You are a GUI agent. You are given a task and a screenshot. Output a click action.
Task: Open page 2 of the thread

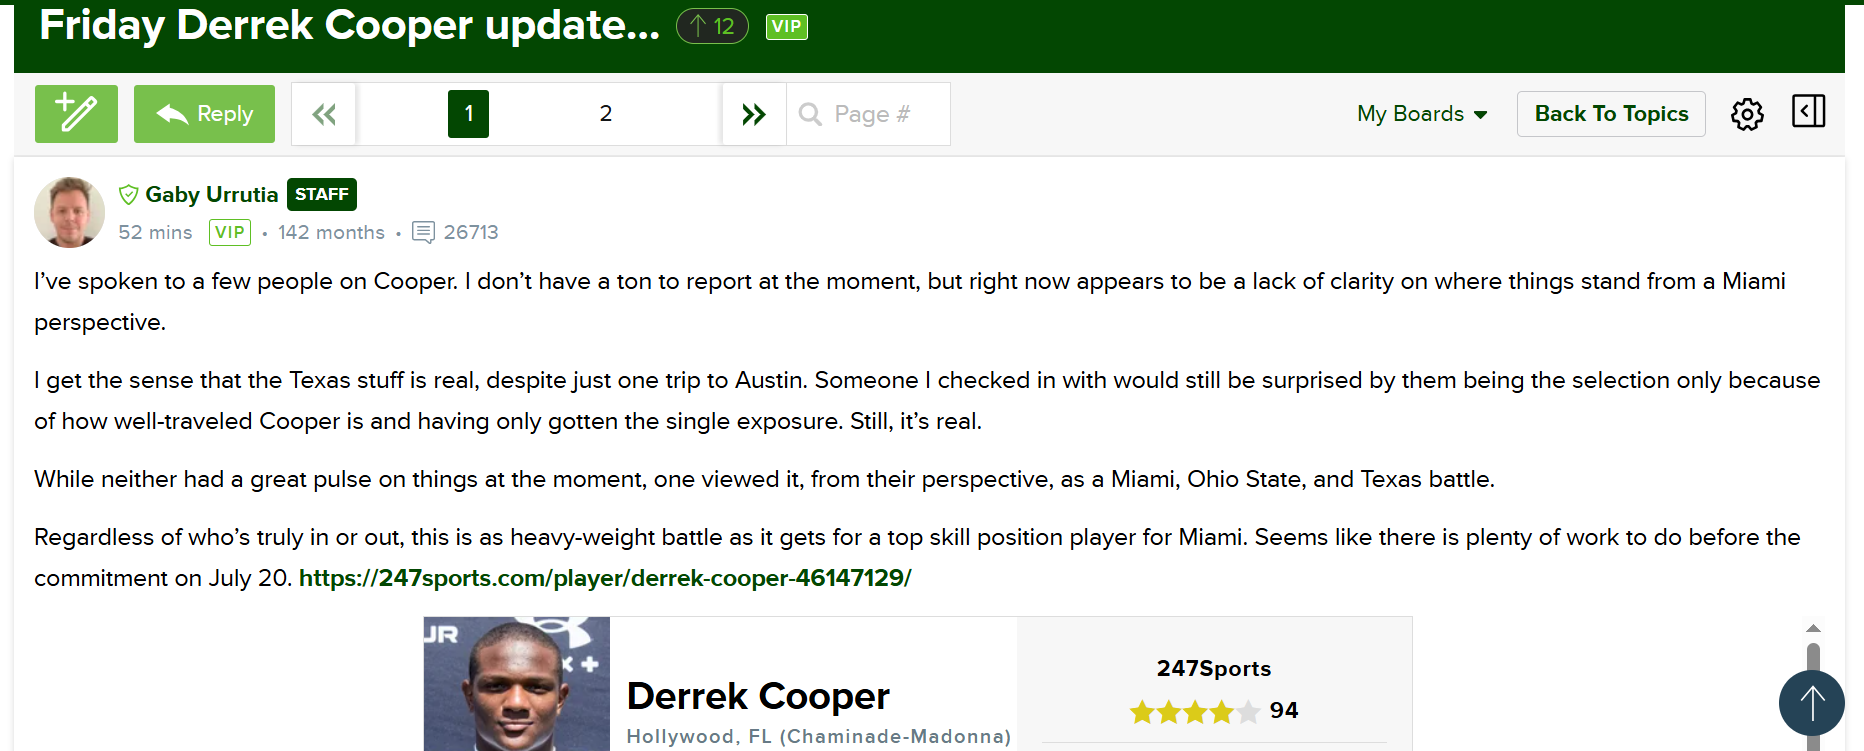(606, 114)
